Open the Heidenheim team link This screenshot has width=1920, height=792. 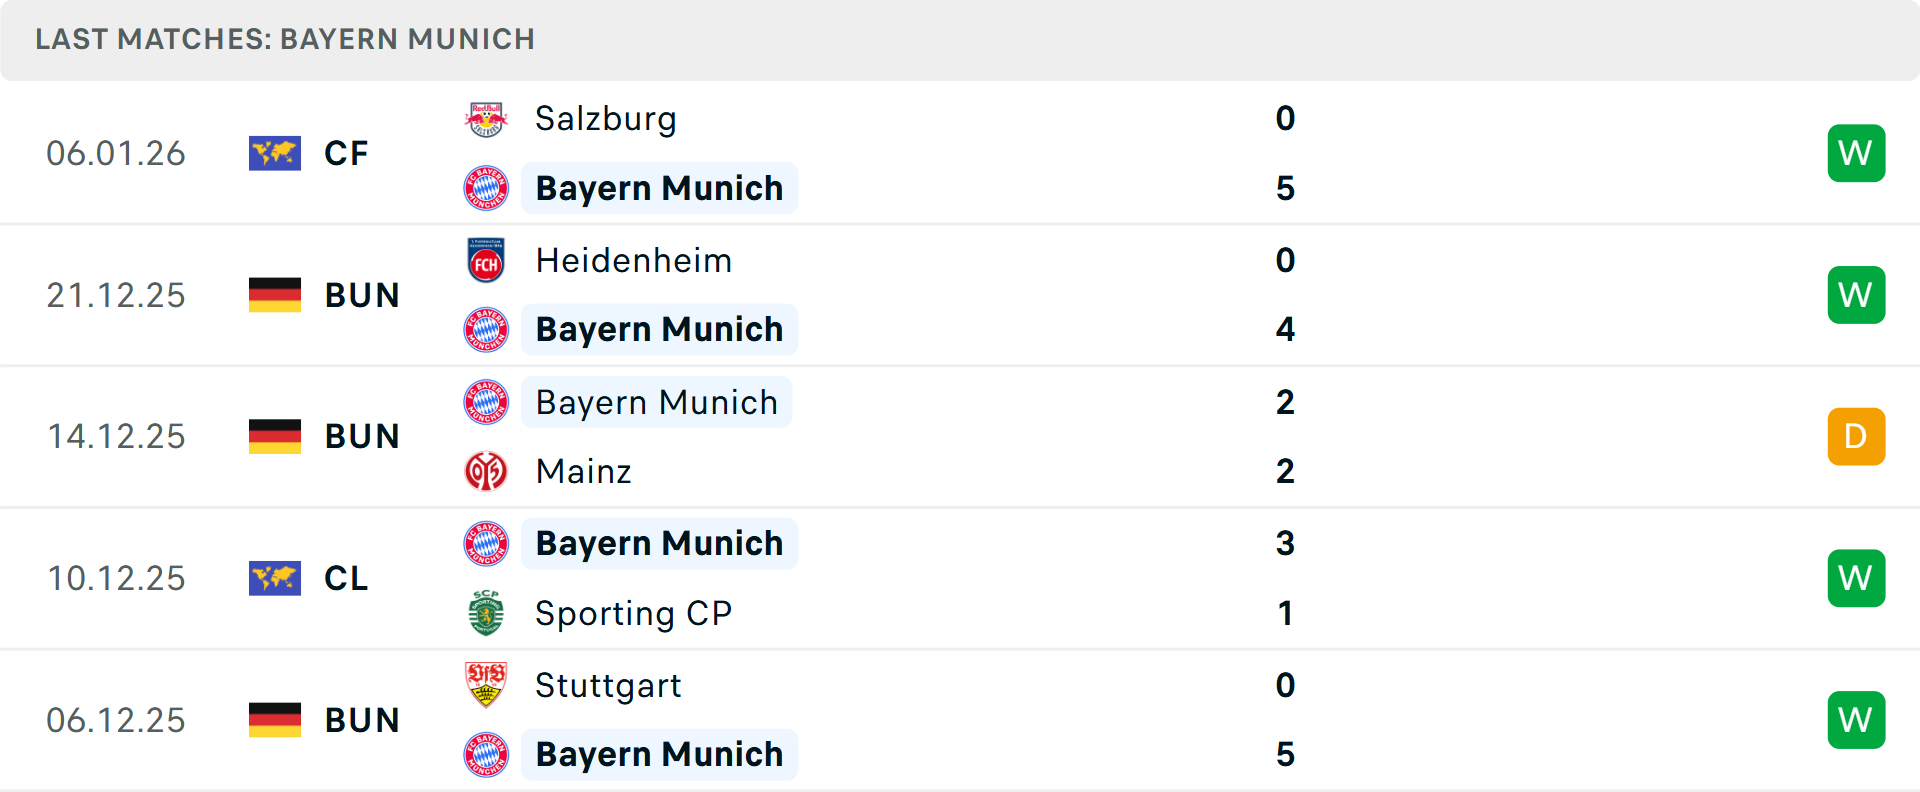point(633,261)
